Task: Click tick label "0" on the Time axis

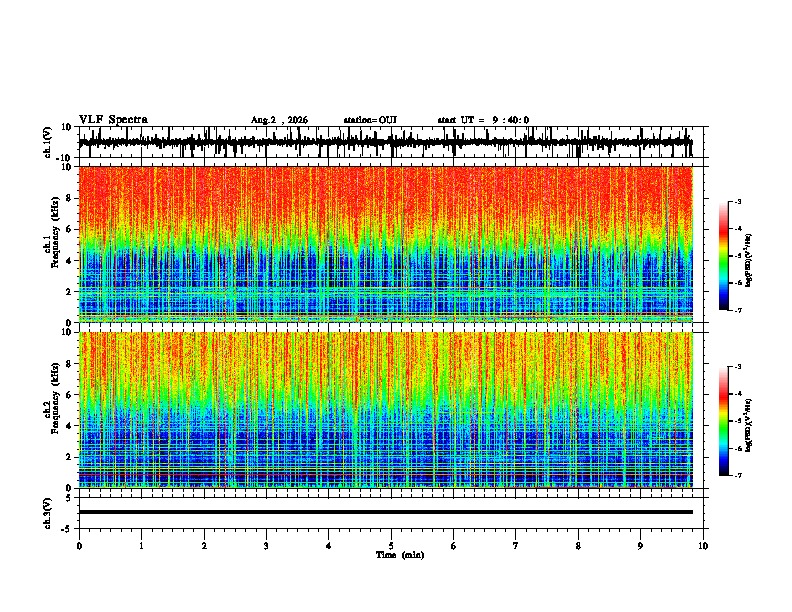Action: pos(79,546)
